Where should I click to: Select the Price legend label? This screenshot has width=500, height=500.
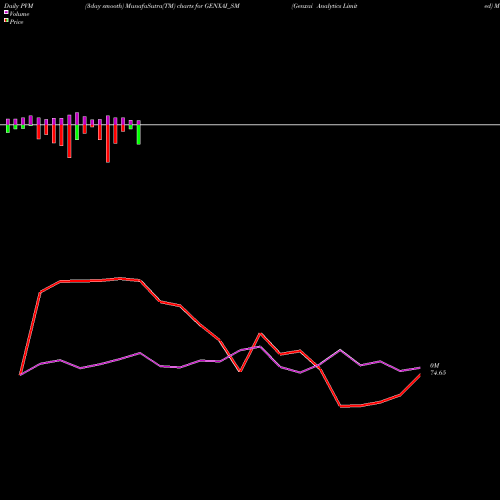pos(16,22)
